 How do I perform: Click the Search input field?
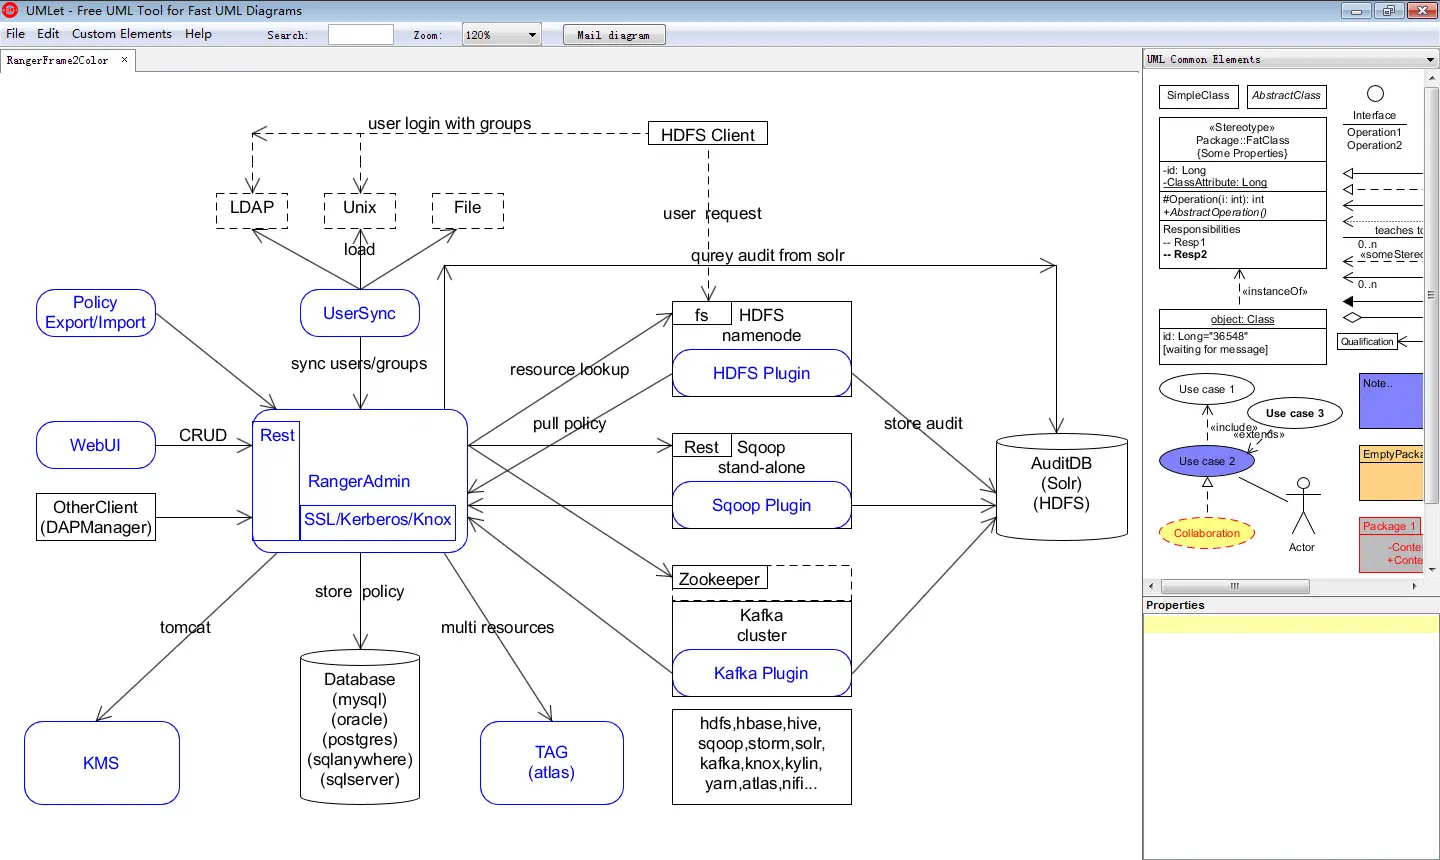coord(361,35)
